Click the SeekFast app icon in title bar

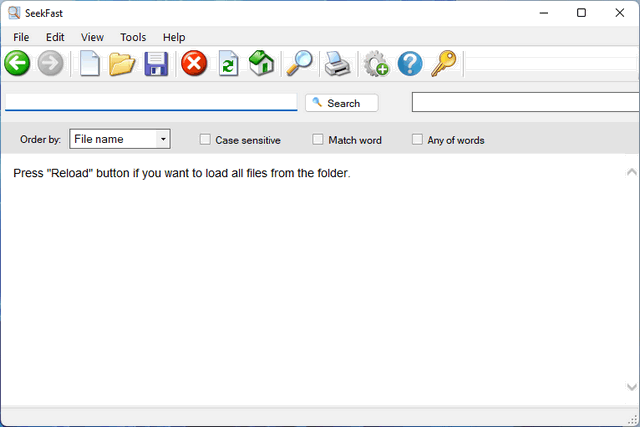14,13
